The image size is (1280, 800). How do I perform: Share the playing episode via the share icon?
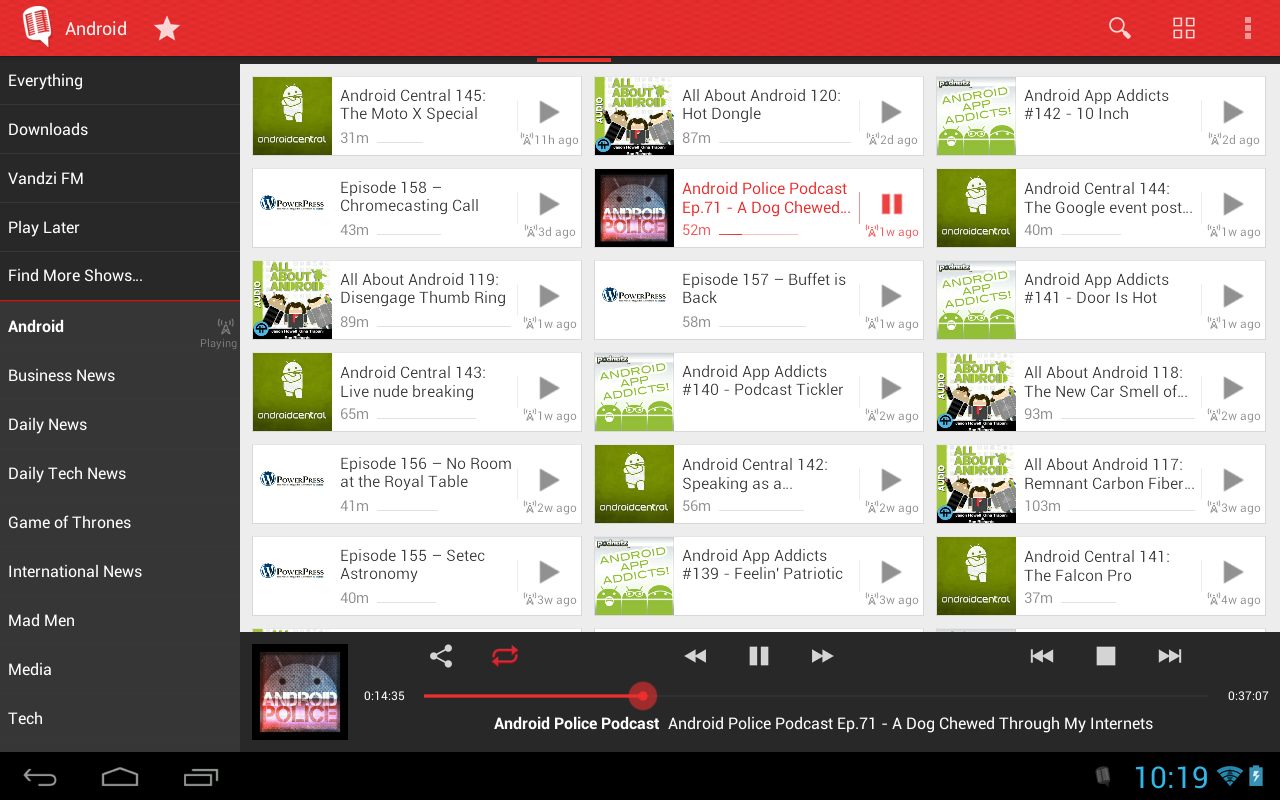coord(441,656)
